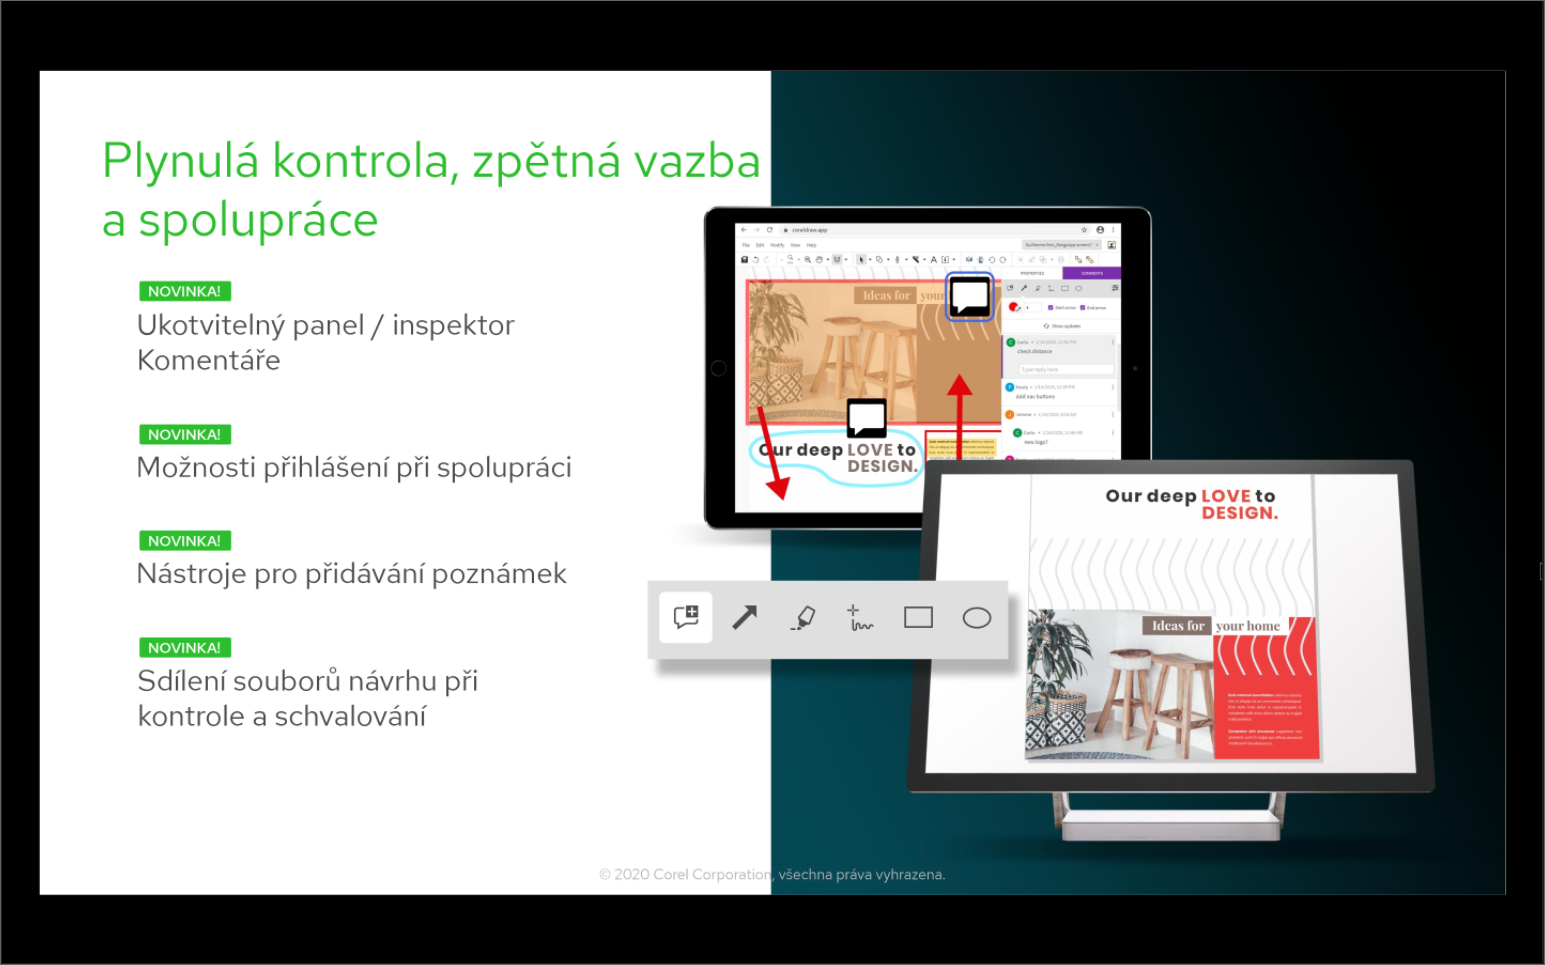Open the Modify menu in the app

777,245
